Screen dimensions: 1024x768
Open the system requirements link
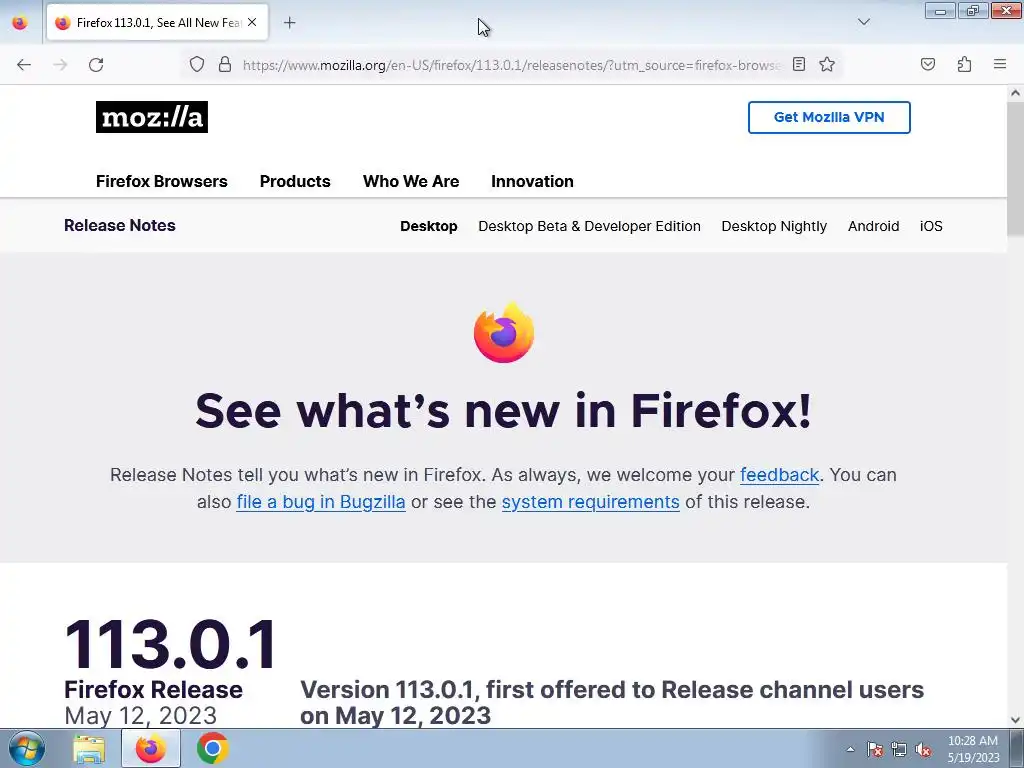tap(590, 502)
